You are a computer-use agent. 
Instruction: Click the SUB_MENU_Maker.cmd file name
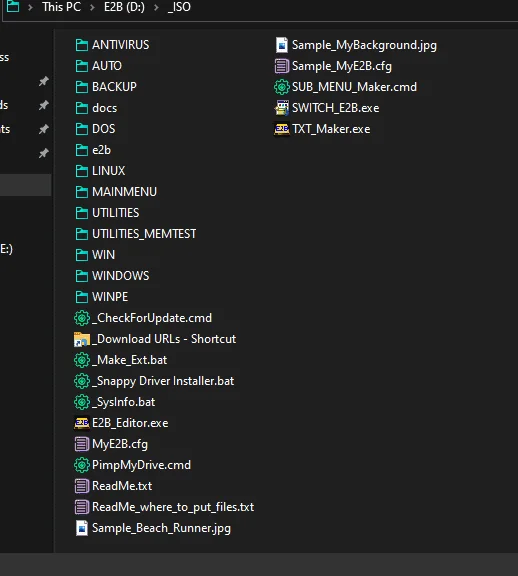coord(354,87)
